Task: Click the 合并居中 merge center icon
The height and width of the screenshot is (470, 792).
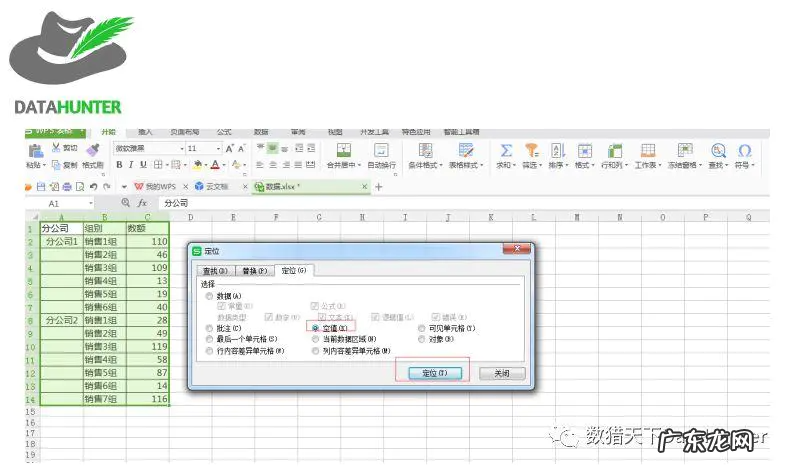Action: (343, 150)
